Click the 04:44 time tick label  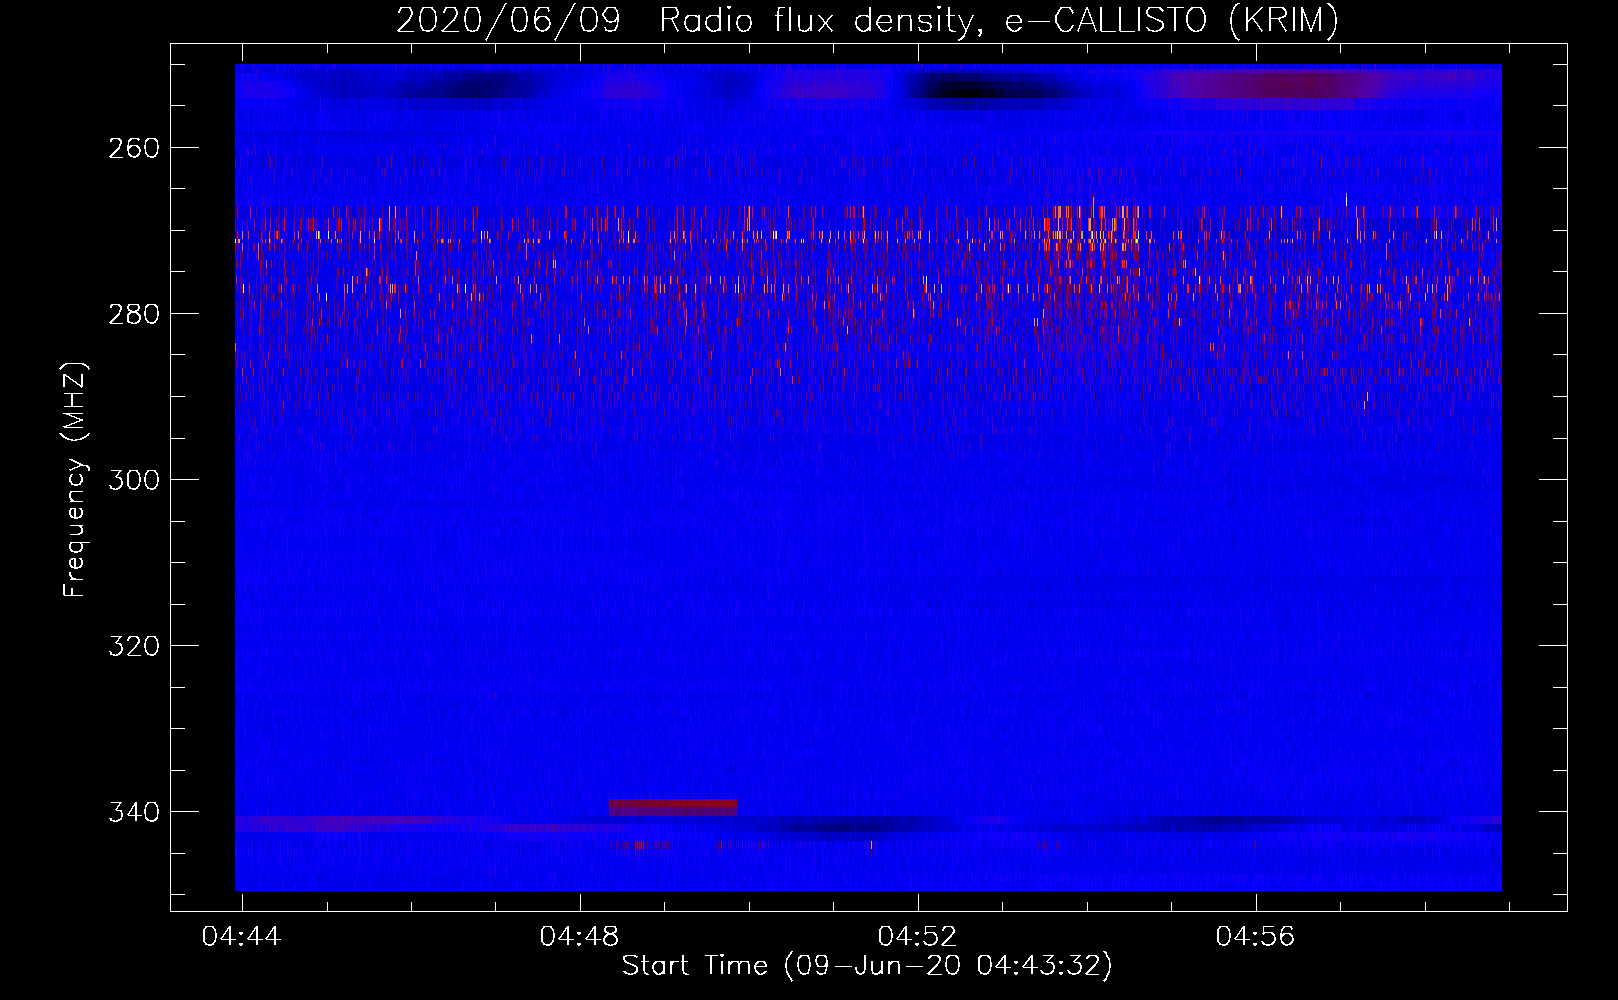coord(241,936)
